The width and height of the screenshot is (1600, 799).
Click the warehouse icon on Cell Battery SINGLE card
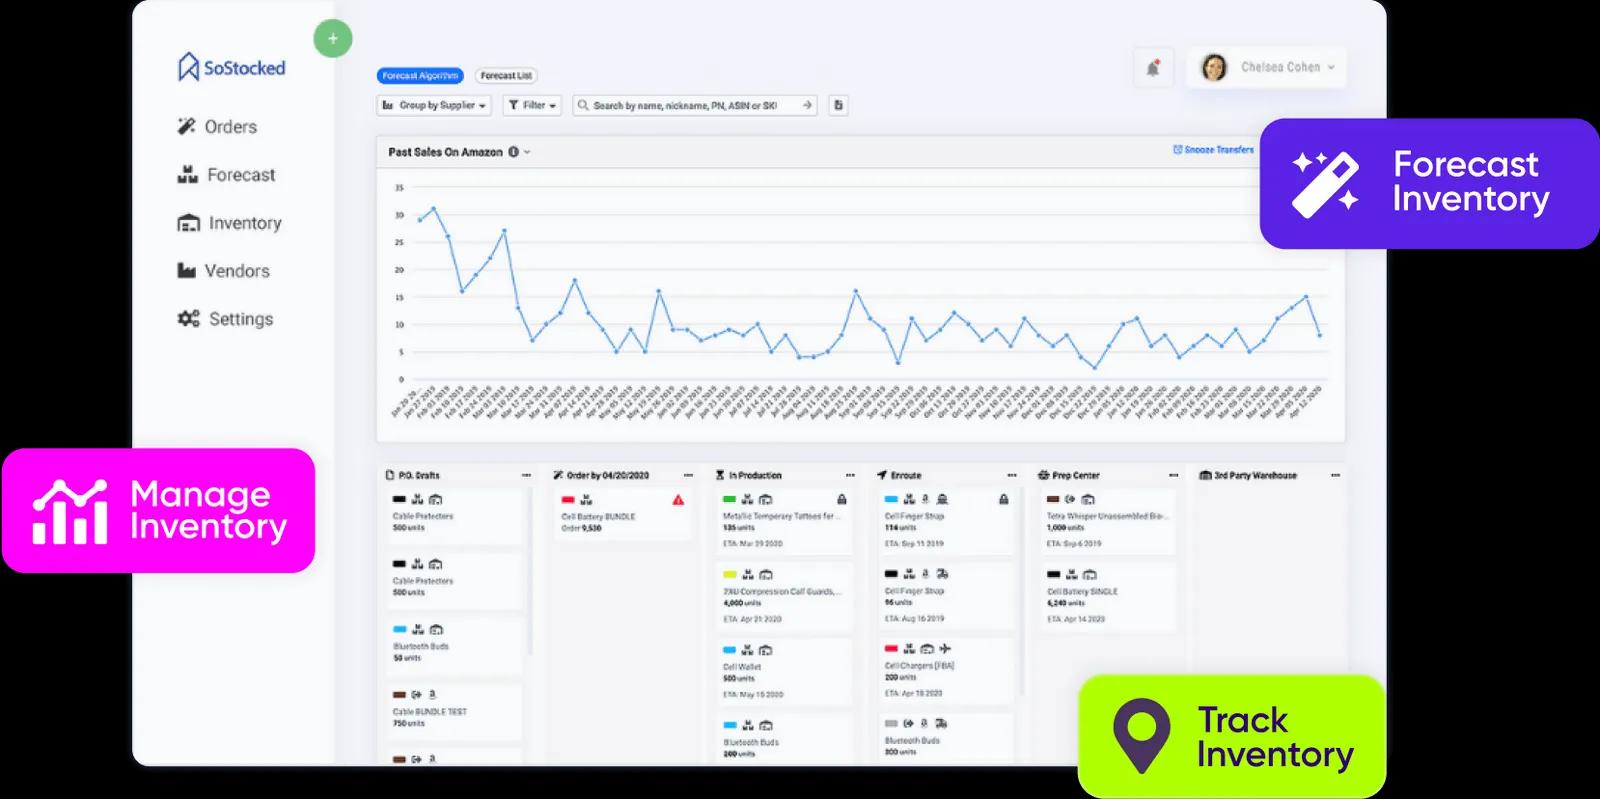(x=1090, y=574)
